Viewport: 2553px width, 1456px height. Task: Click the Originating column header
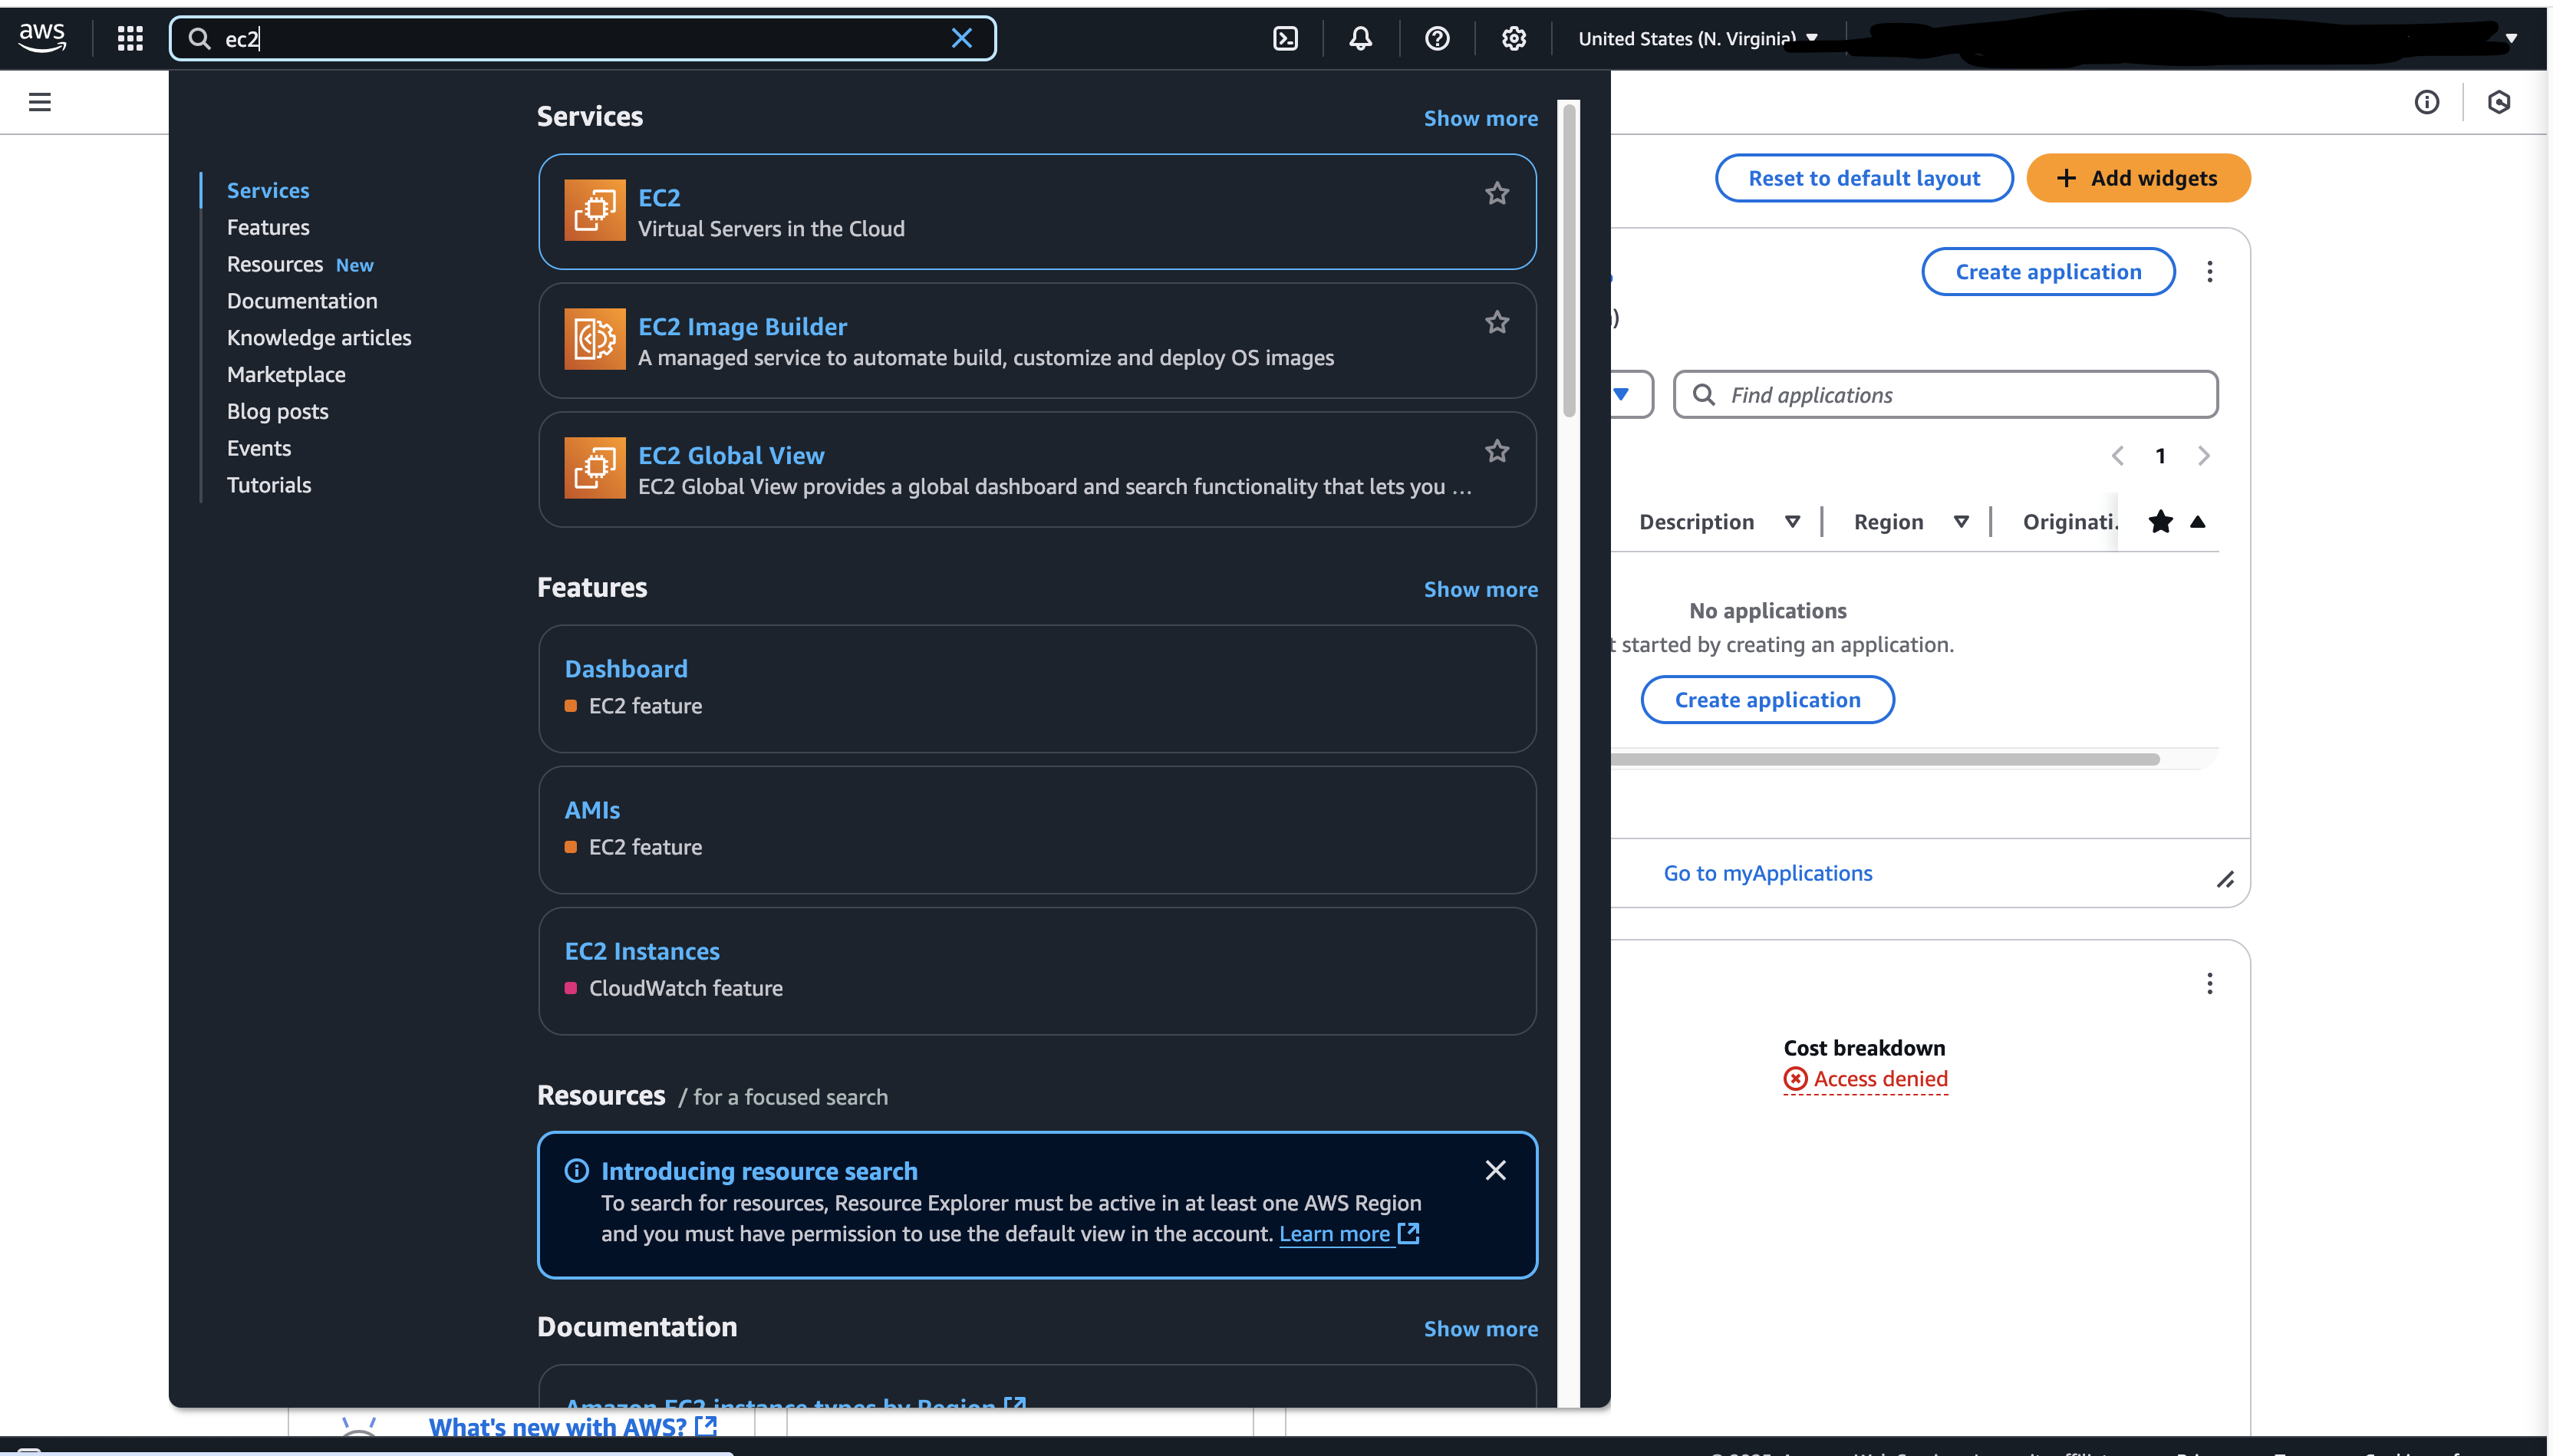coord(2069,521)
